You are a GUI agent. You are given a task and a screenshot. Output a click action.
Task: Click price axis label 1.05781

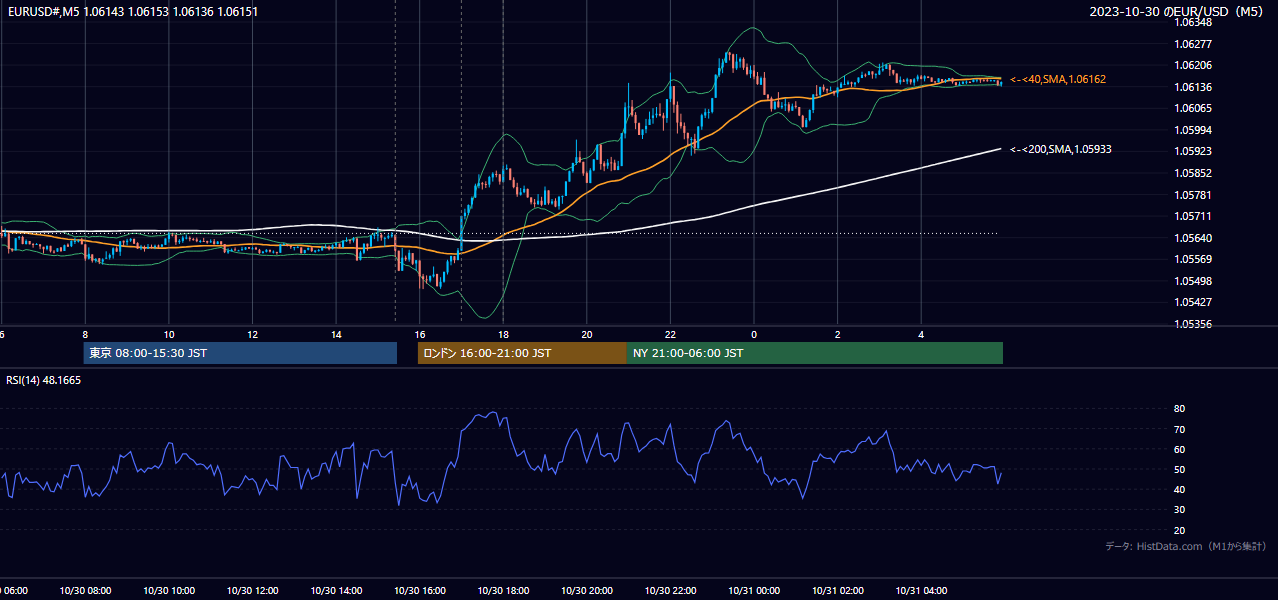click(x=1192, y=195)
